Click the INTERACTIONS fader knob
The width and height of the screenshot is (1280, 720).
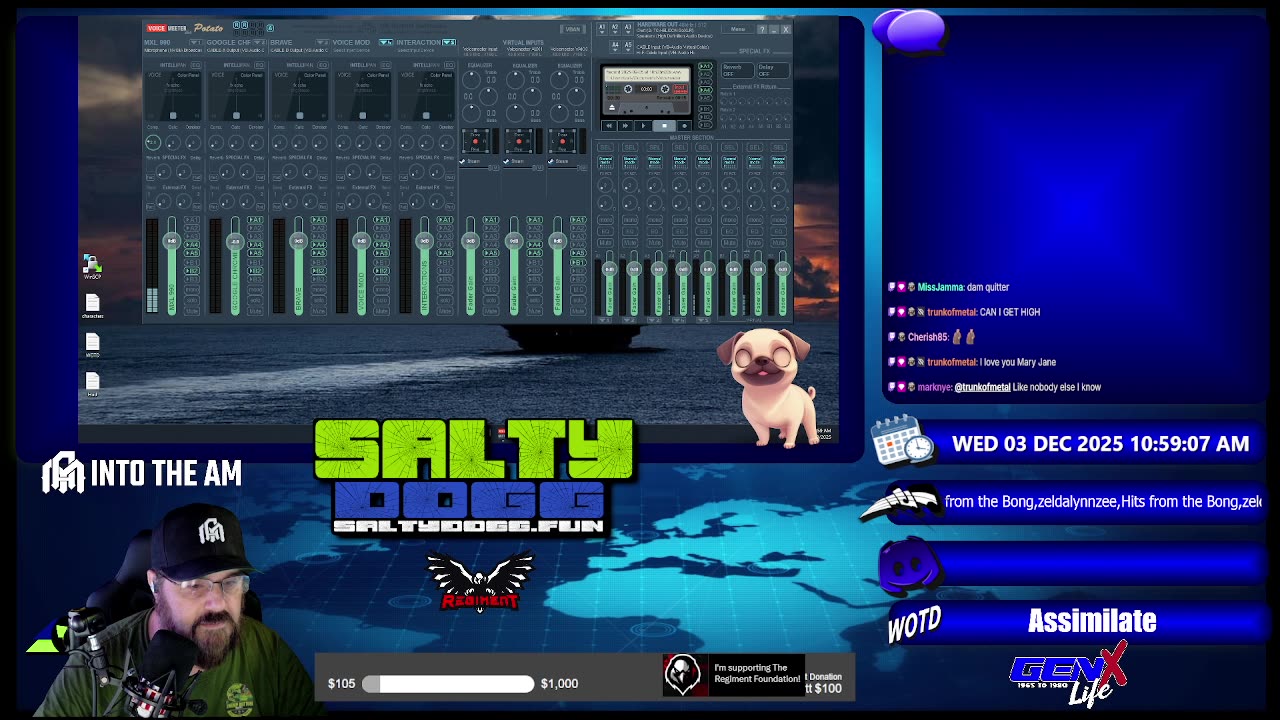click(x=424, y=241)
